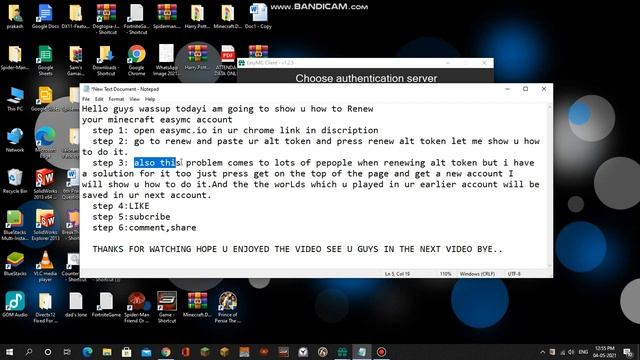Click the blank text area below the last line
The image size is (640, 360).
(x=314, y=262)
